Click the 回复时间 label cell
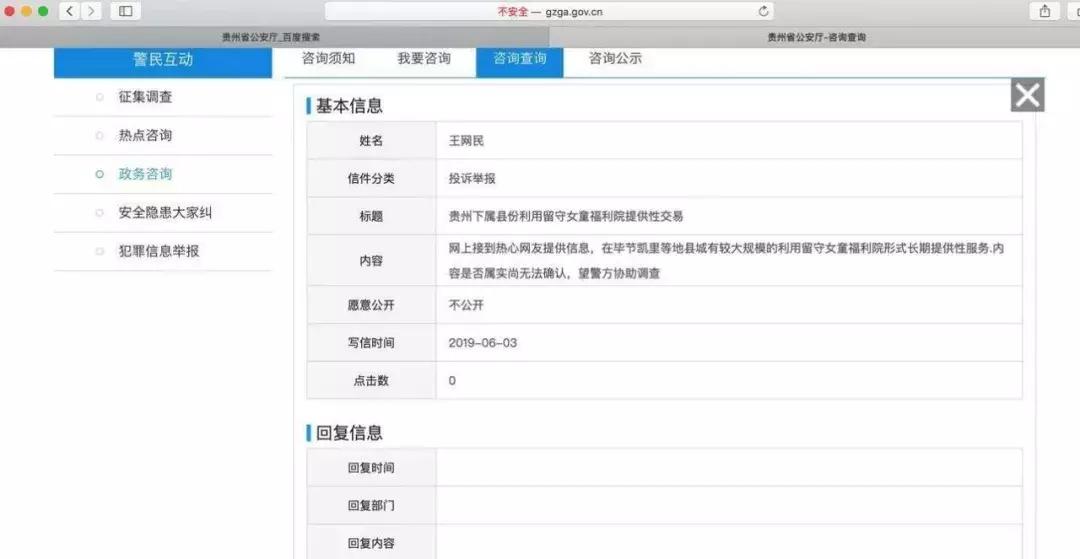 tap(371, 467)
